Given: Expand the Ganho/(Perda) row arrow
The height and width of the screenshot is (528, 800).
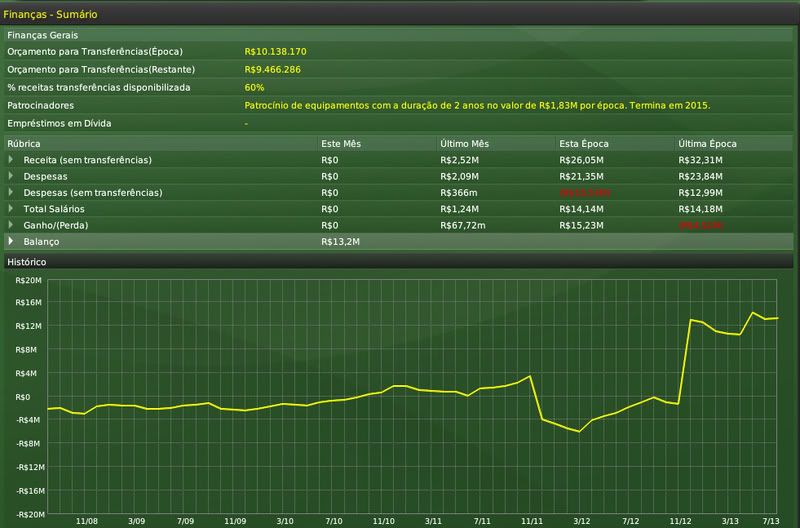Looking at the screenshot, I should click(x=12, y=224).
